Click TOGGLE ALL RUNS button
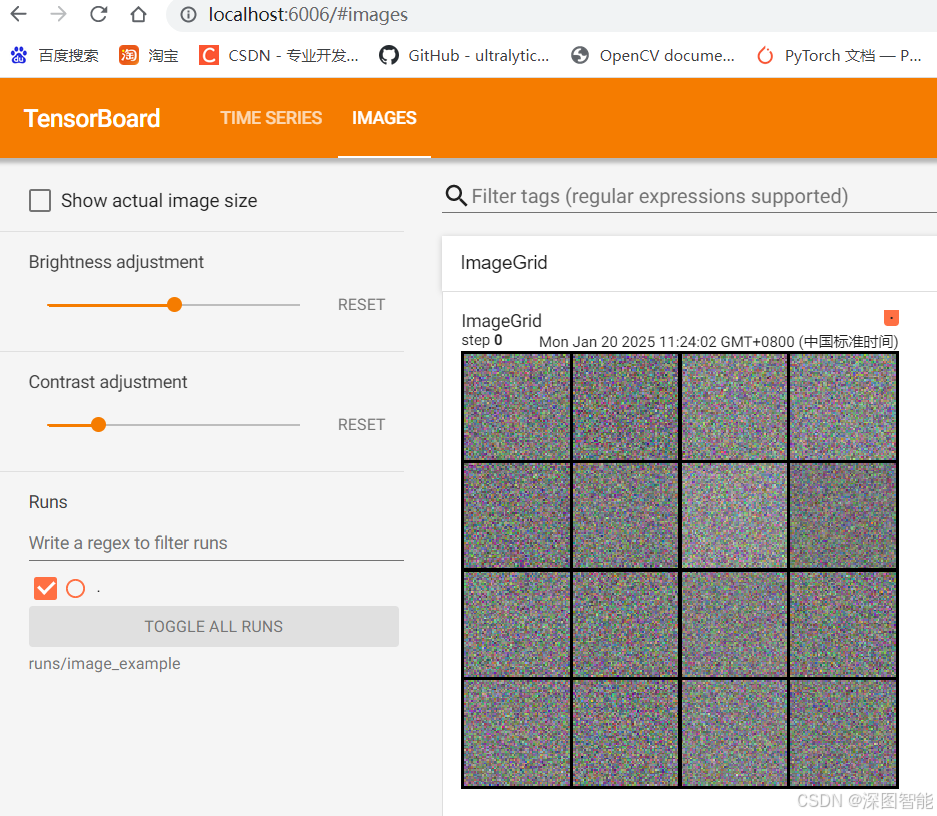Screen dimensions: 937x816 [x=214, y=627]
